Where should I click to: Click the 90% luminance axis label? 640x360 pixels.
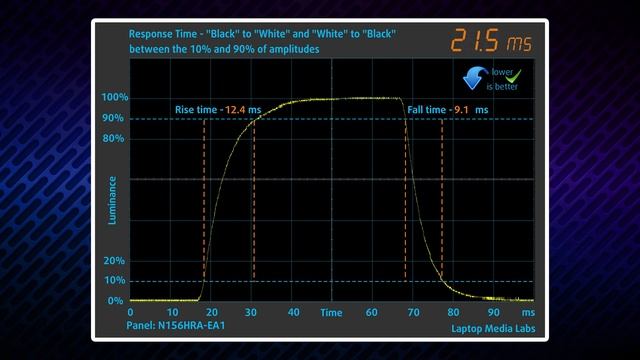(x=113, y=118)
